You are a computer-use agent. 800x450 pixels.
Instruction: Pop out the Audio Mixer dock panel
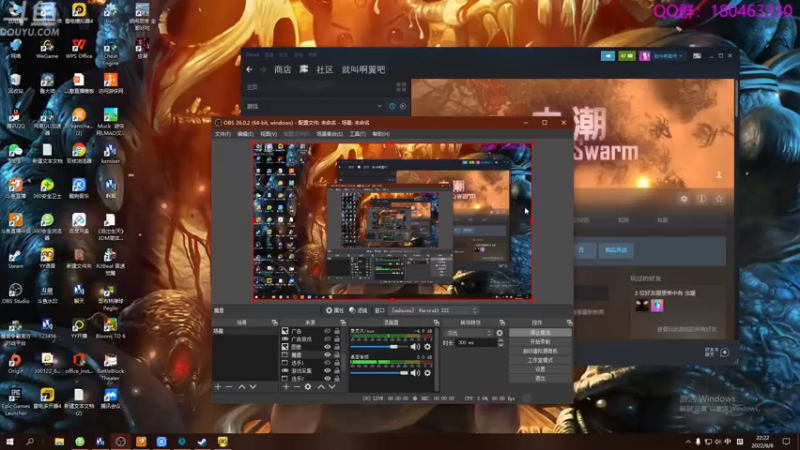pyautogui.click(x=436, y=322)
